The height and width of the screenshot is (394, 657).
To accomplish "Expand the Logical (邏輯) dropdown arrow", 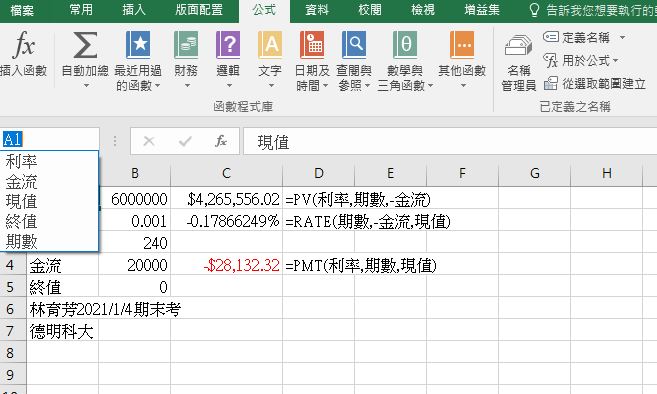I will coord(229,86).
